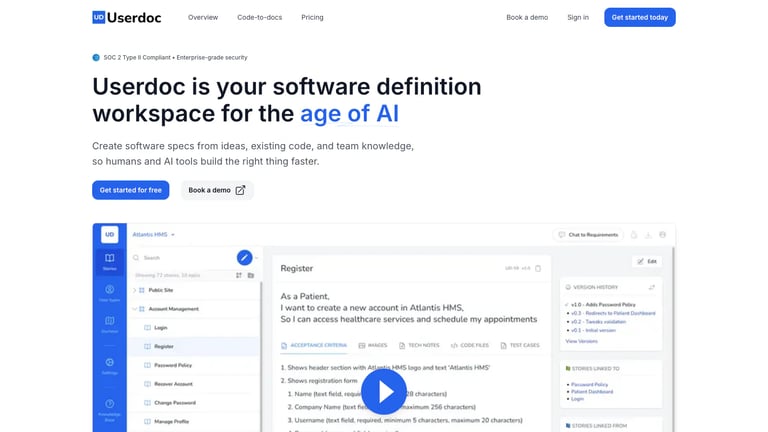This screenshot has height=432, width=768.
Task: Open the Knowledge Base help icon
Action: 109,408
